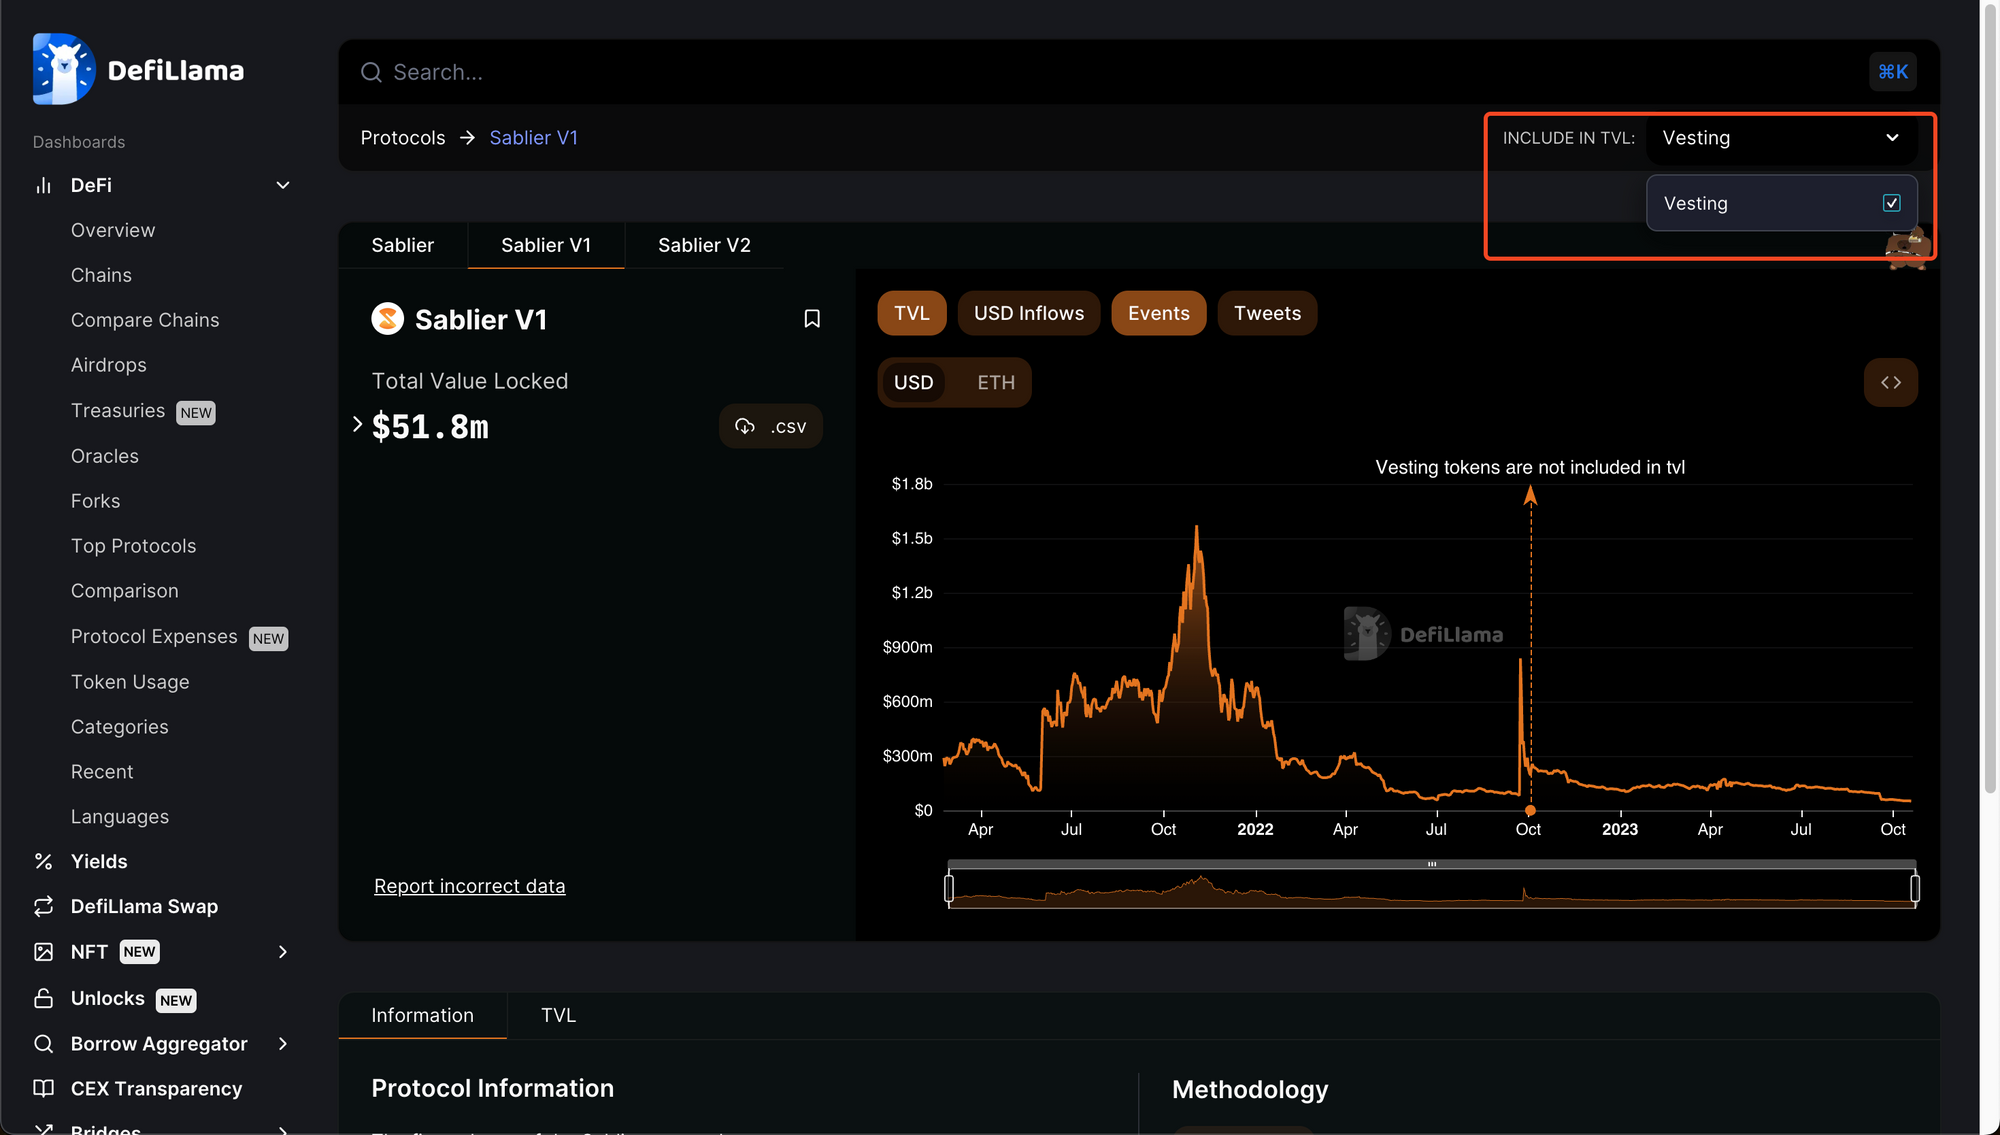Collapse the DeFi sidebar section chevron
Screen dimensions: 2000x1135
283,185
